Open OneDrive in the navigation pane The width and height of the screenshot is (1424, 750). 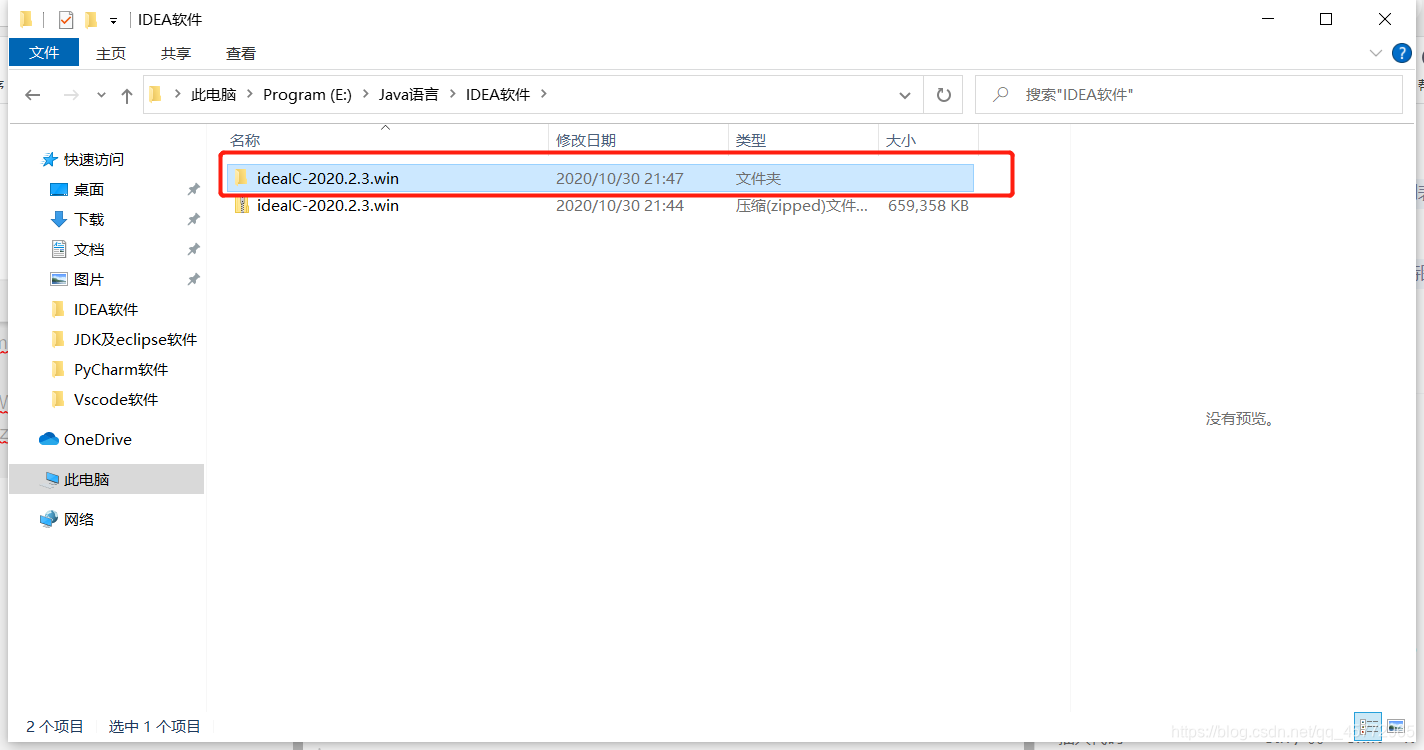pos(98,439)
